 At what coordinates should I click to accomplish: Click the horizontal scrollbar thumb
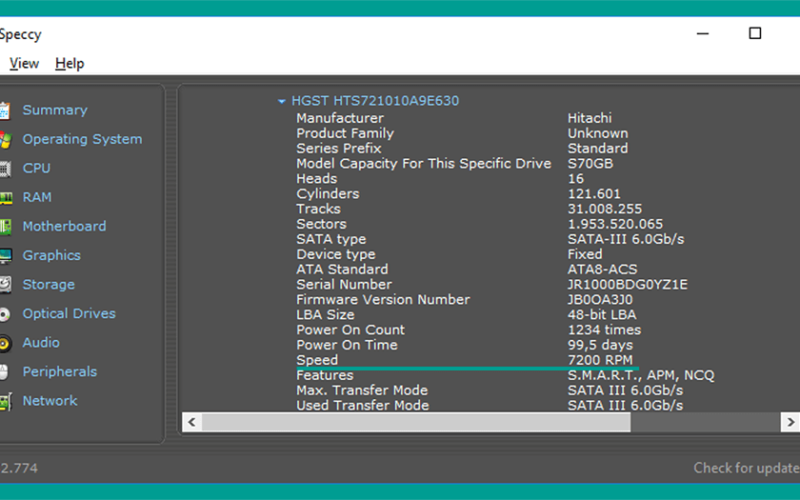pyautogui.click(x=416, y=422)
